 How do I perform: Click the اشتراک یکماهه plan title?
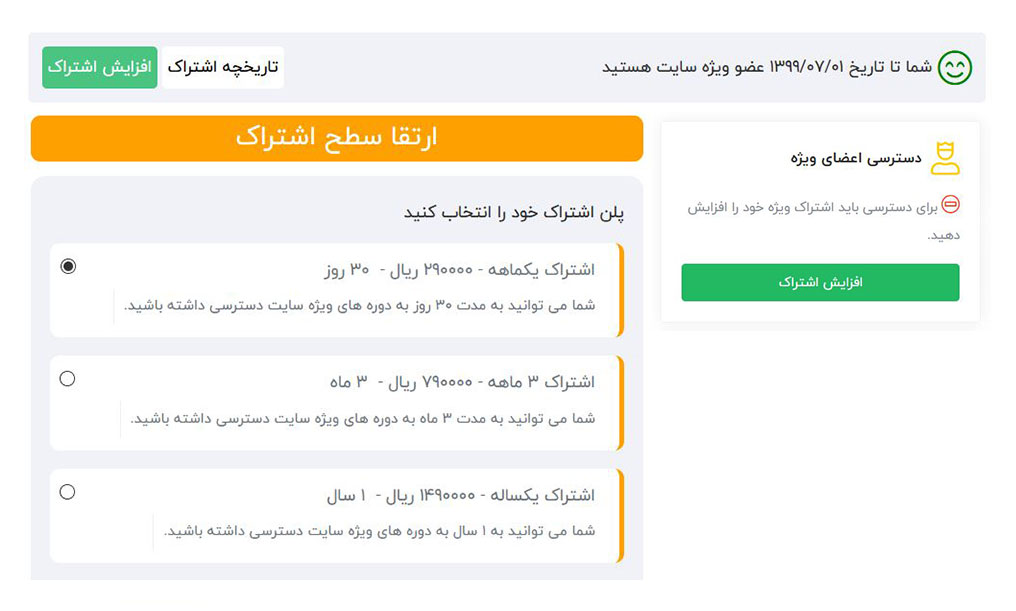tap(460, 270)
